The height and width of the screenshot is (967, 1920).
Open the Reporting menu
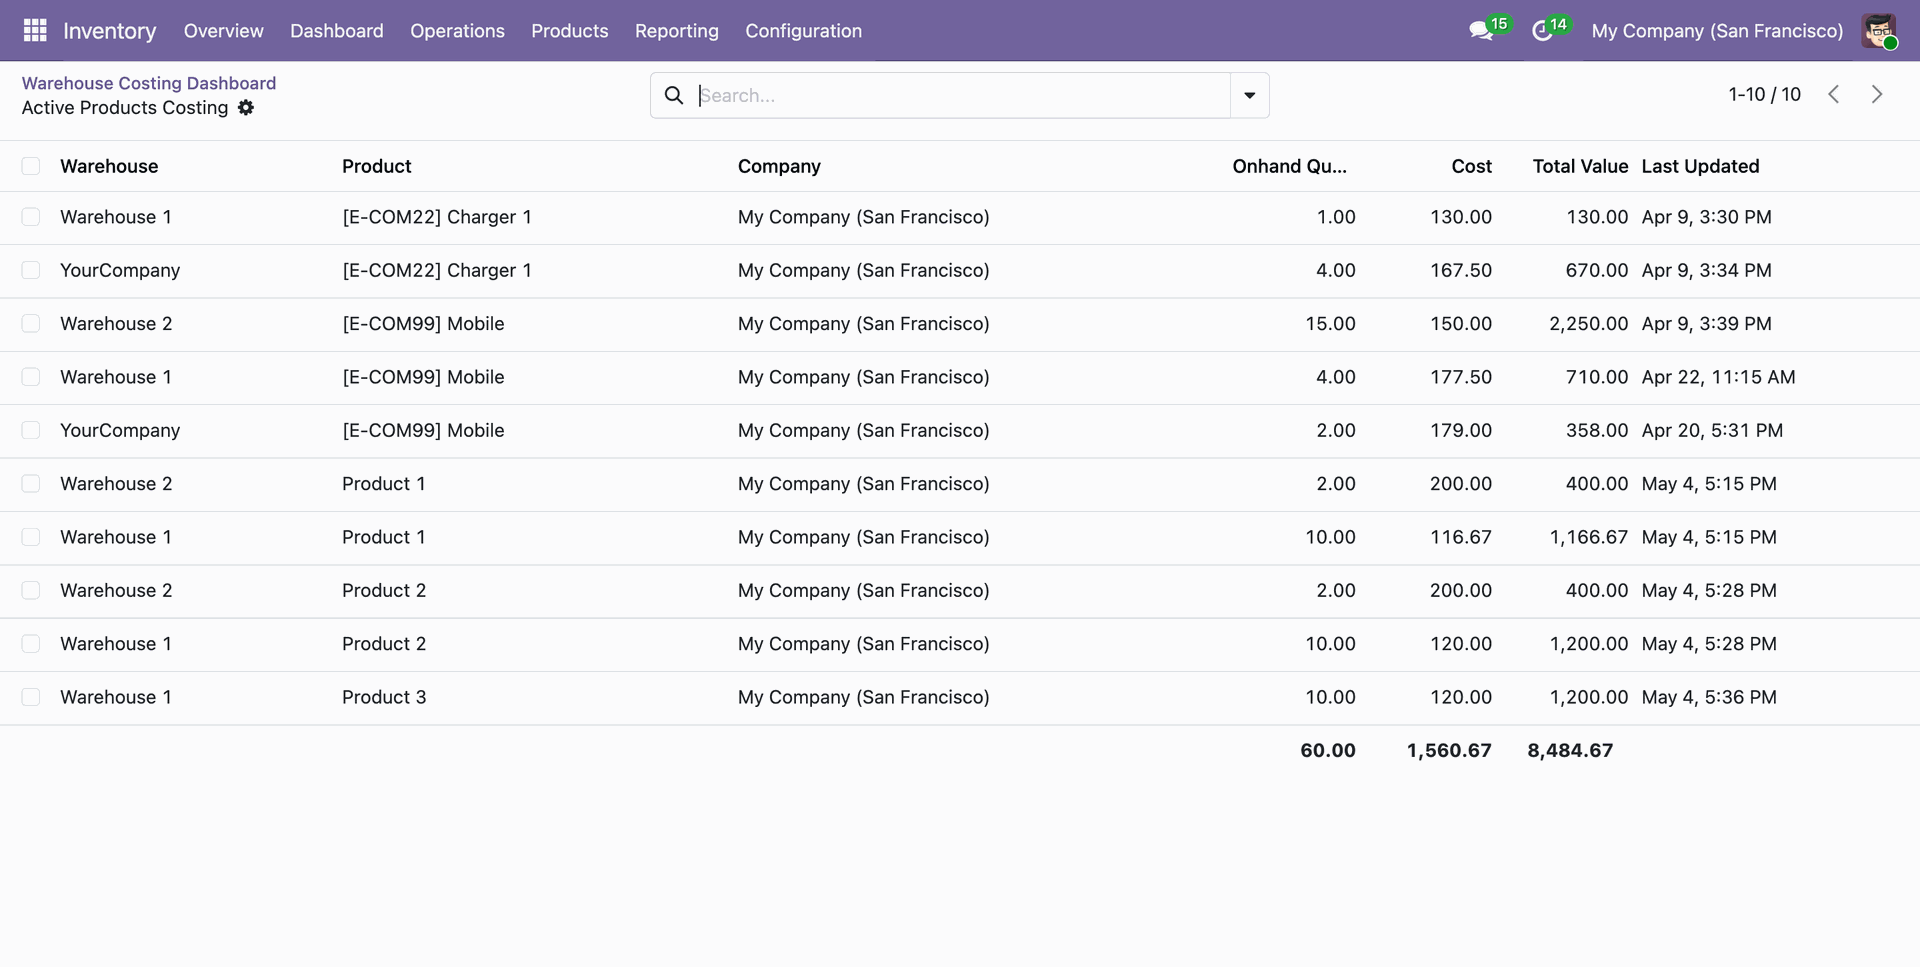click(x=676, y=31)
